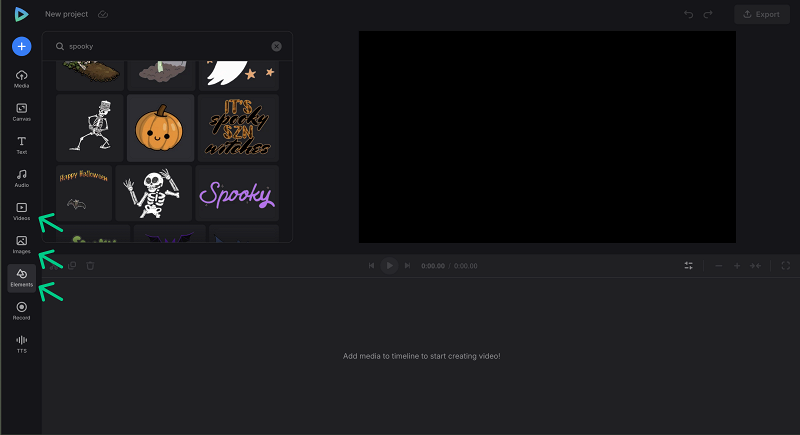Zoom in on the timeline

736,265
